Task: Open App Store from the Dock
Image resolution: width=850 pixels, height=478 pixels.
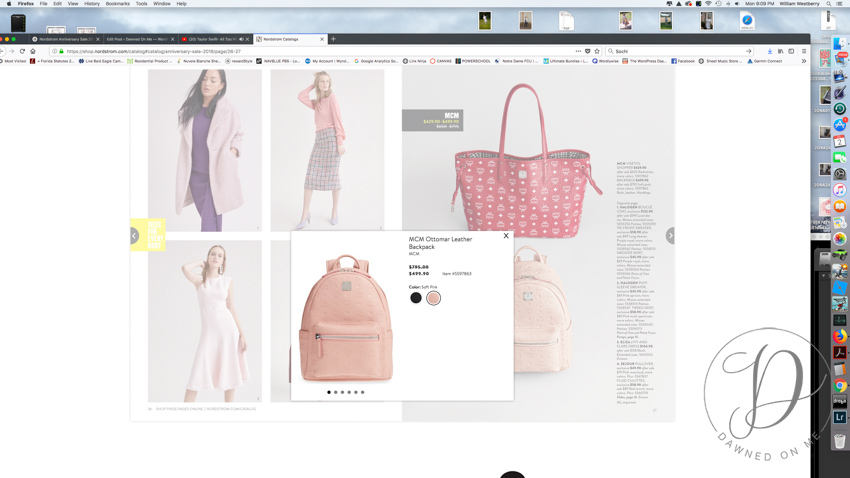Action: (840, 125)
